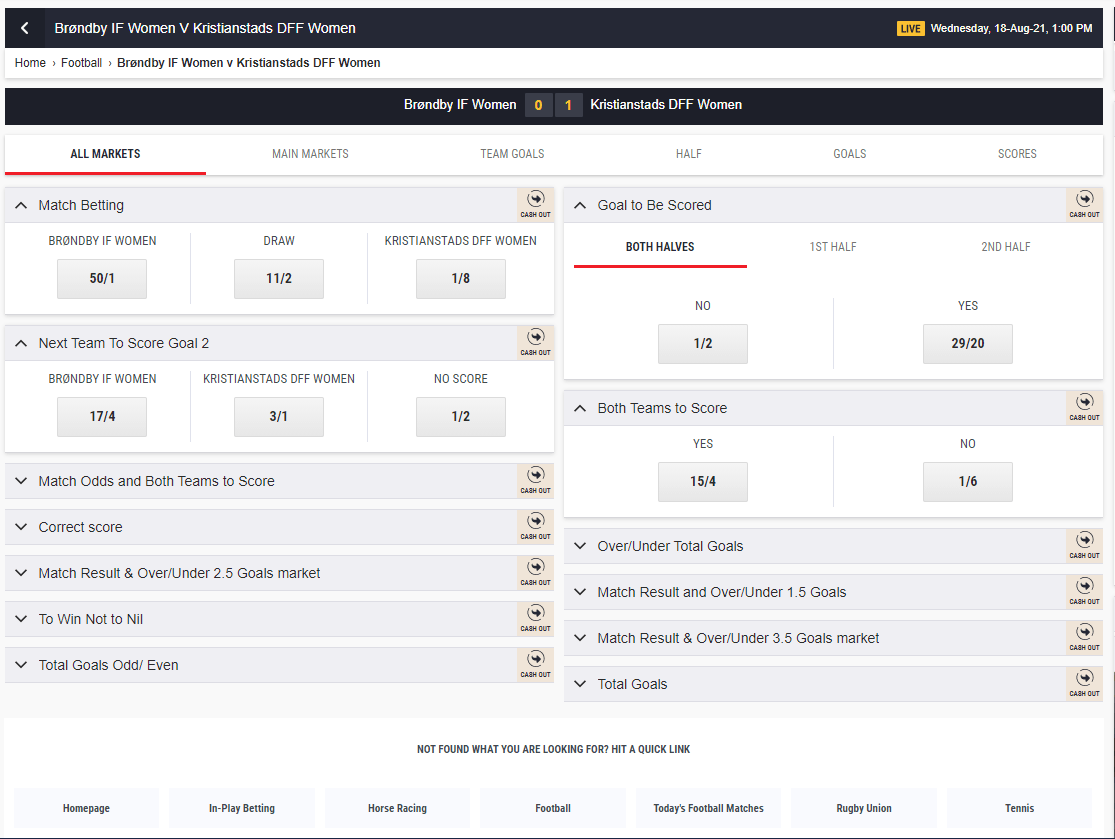Click Cash Out icon for Correct score

point(535,526)
